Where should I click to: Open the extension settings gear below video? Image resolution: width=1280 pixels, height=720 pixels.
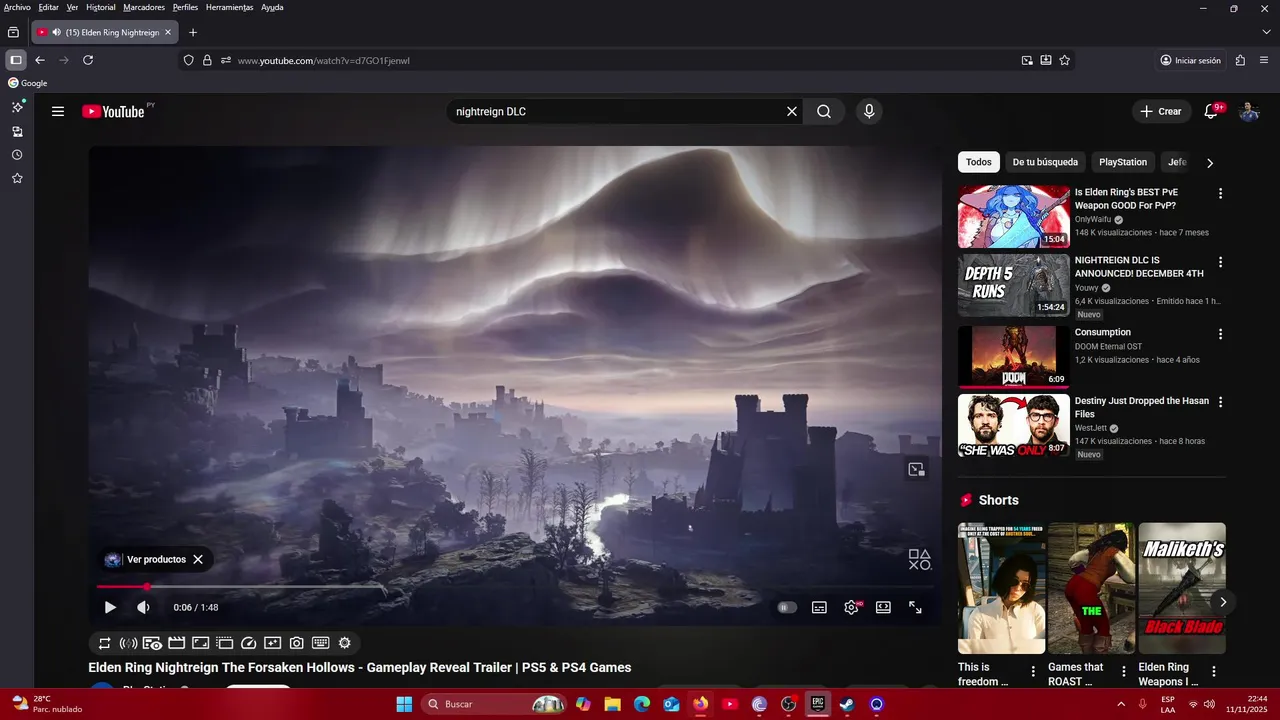pos(345,643)
